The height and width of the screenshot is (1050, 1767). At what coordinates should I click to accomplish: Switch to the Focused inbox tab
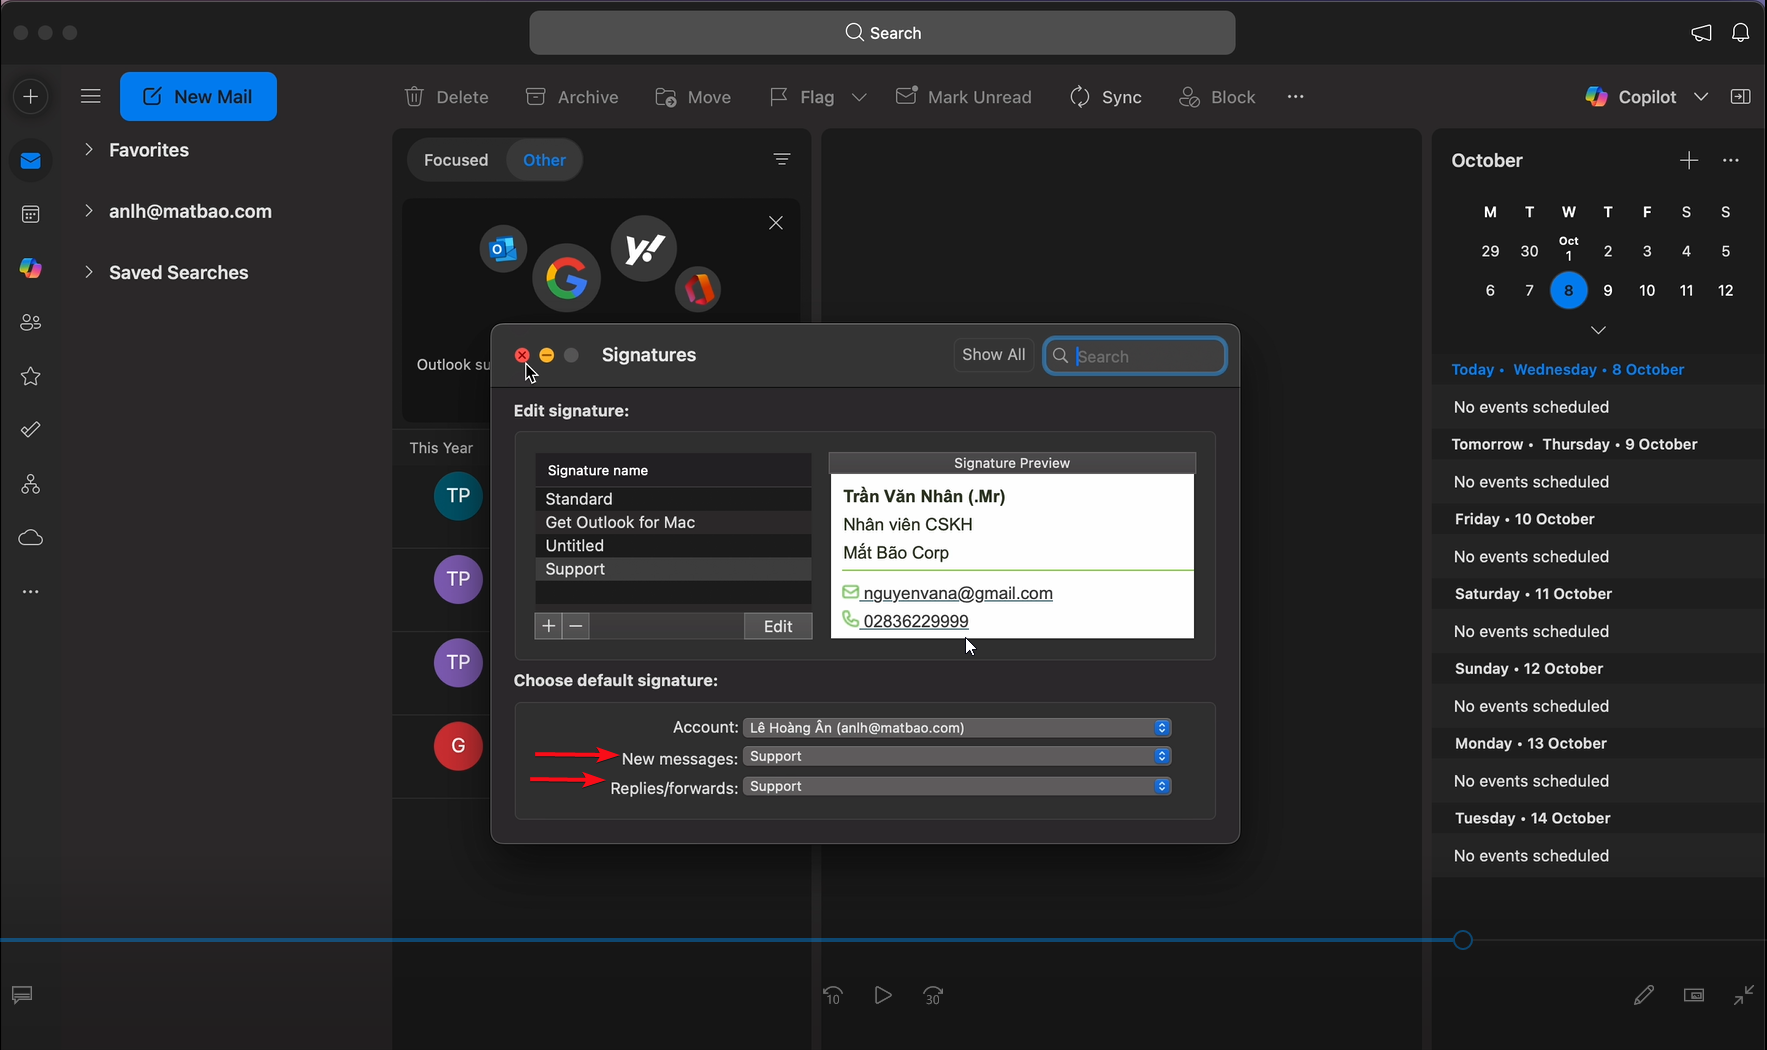pyautogui.click(x=456, y=160)
